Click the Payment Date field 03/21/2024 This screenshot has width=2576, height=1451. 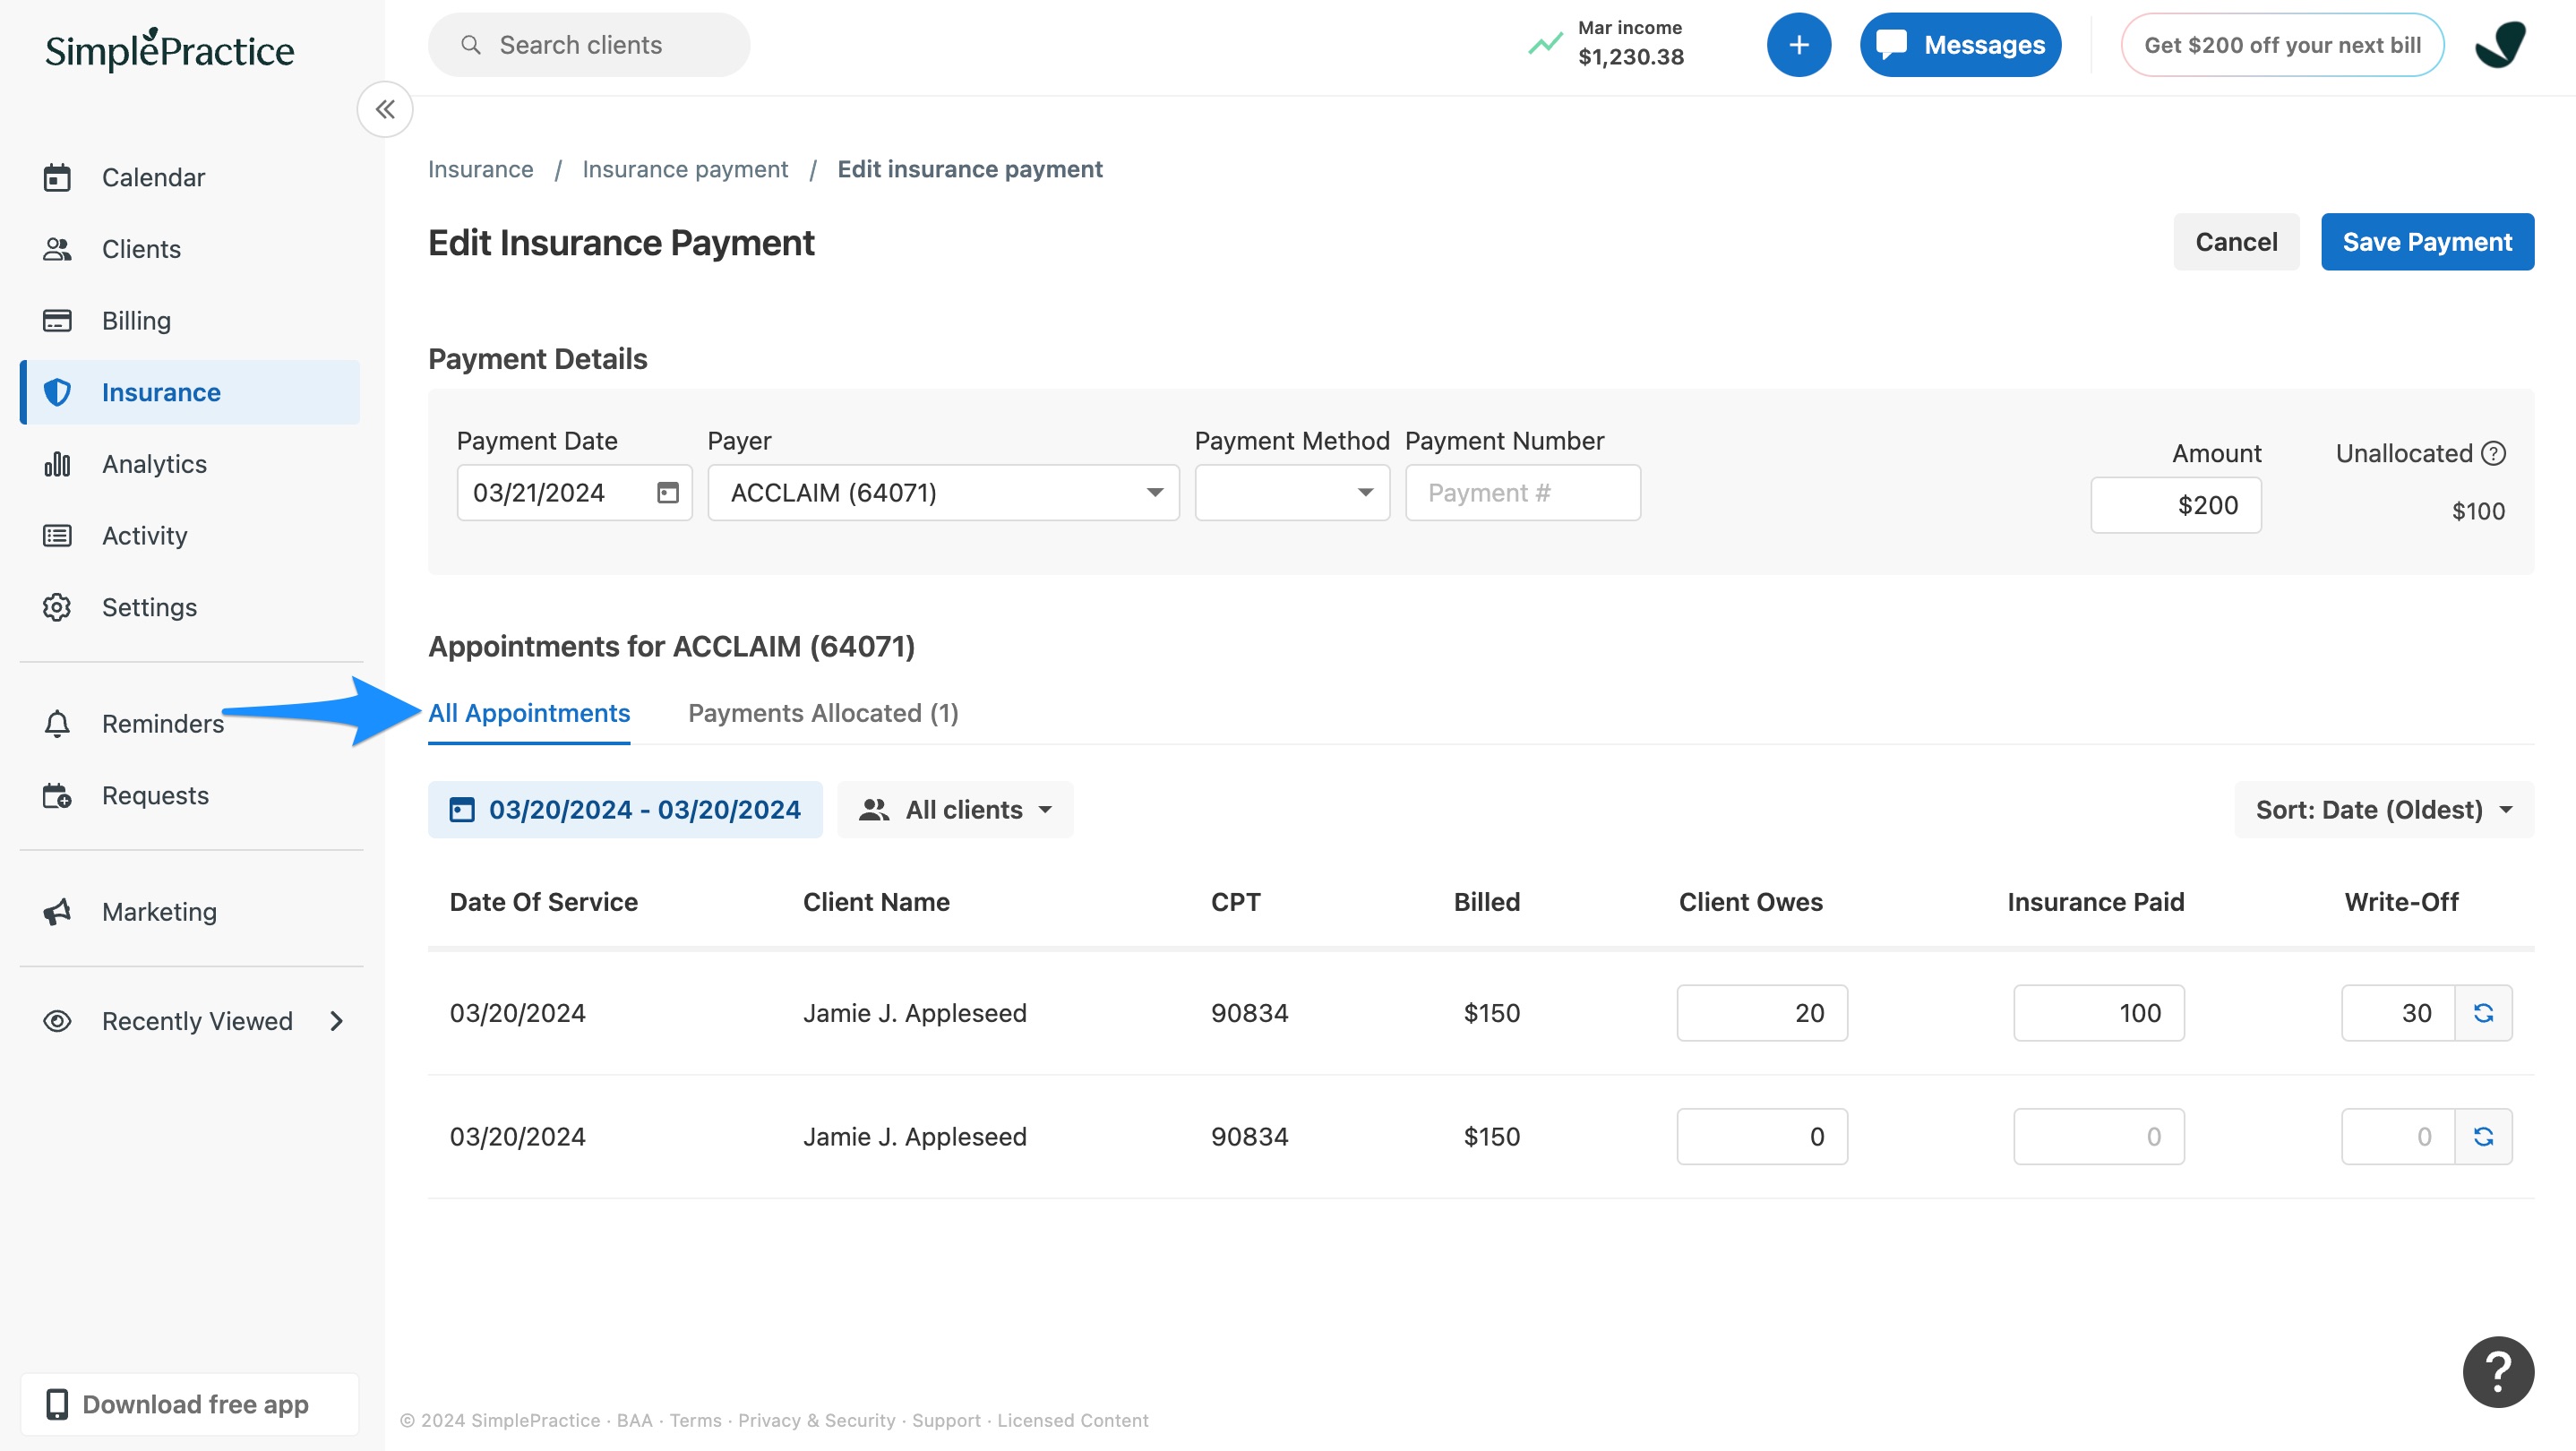pos(574,492)
